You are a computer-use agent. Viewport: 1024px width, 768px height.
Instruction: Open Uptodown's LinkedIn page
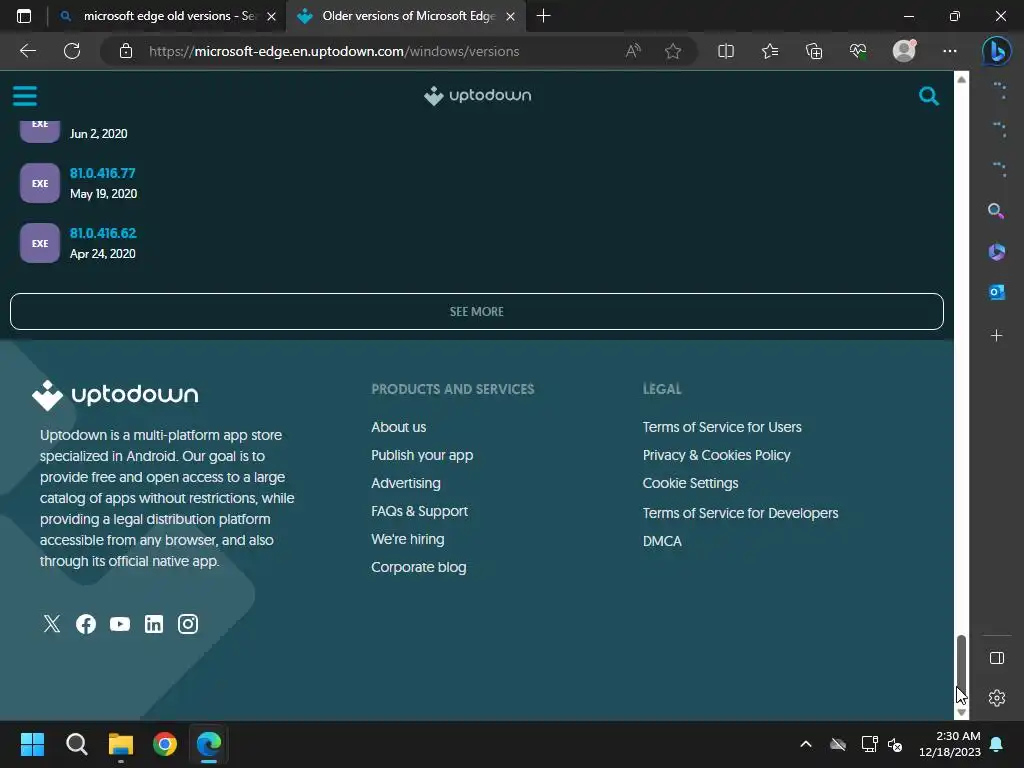pyautogui.click(x=153, y=624)
